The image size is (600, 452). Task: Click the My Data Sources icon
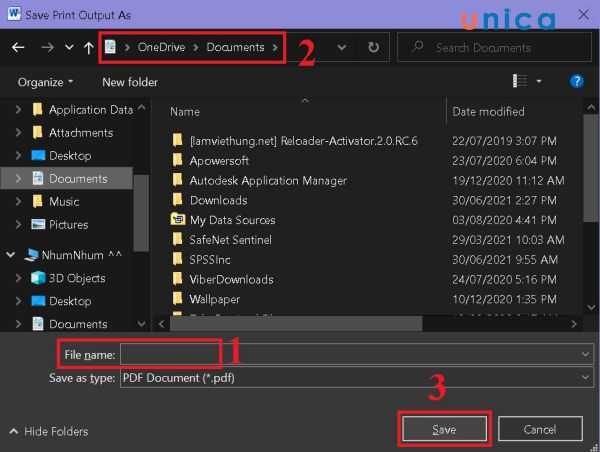tap(178, 220)
